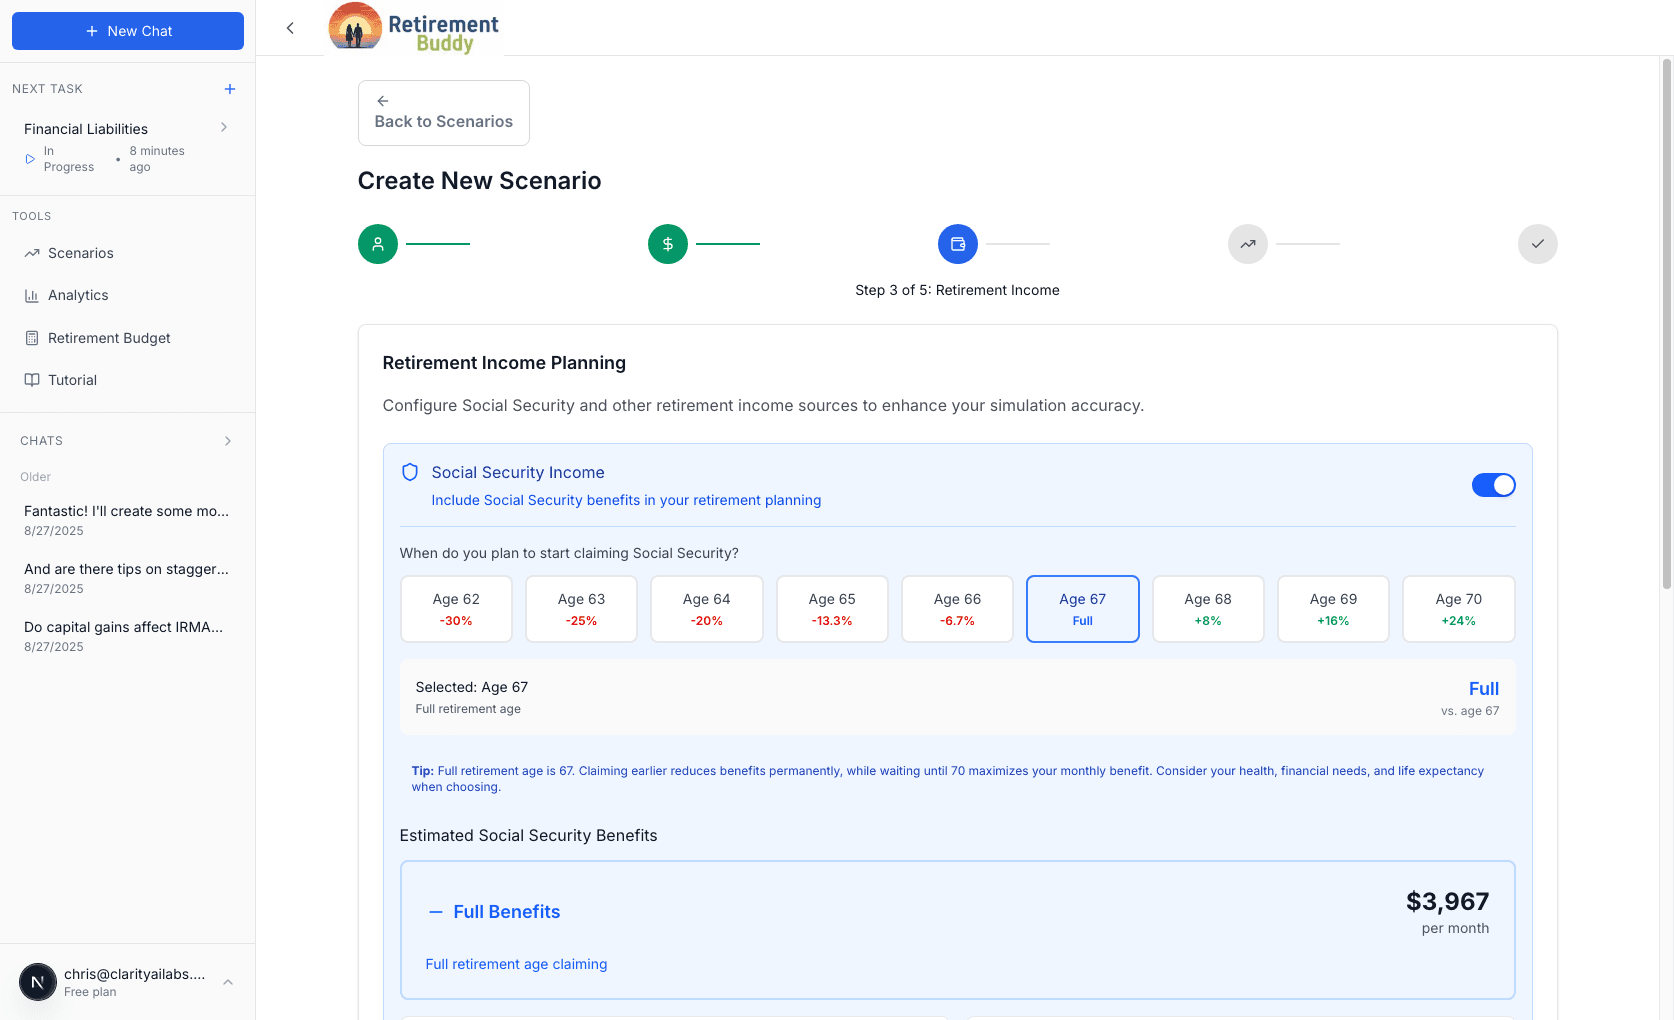Expand the Financial Liabilities task chevron
The width and height of the screenshot is (1674, 1020).
point(224,128)
